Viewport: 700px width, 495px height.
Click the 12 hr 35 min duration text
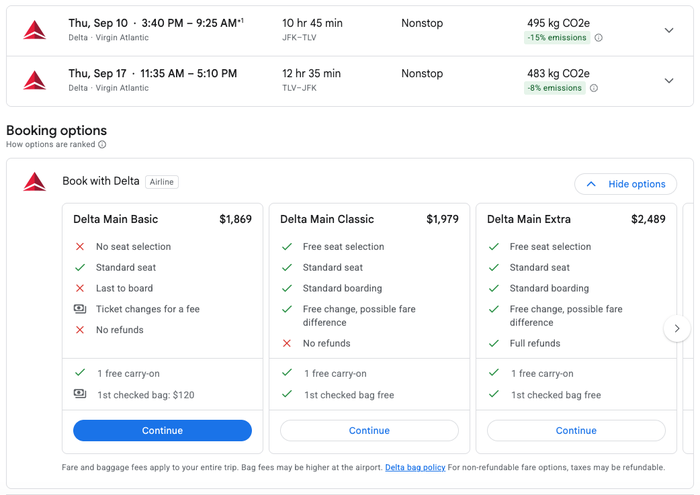coord(312,74)
